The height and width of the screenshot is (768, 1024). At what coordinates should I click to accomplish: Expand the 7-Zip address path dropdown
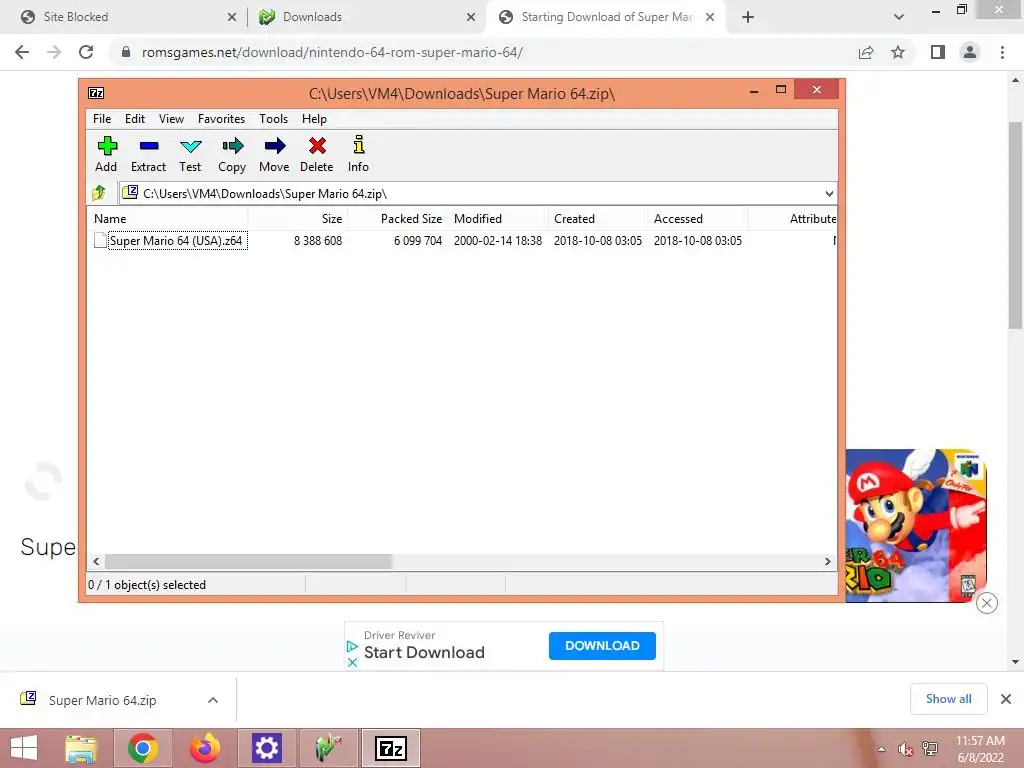click(x=829, y=193)
